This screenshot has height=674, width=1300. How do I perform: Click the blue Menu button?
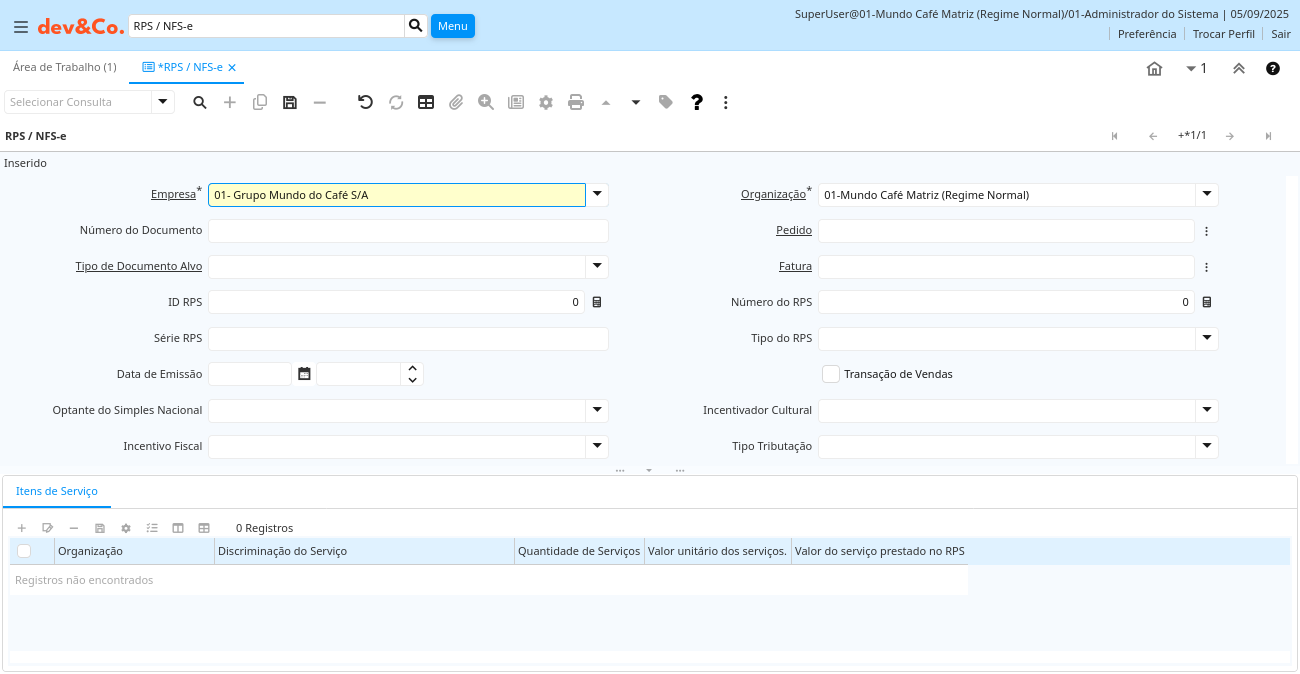pyautogui.click(x=452, y=26)
